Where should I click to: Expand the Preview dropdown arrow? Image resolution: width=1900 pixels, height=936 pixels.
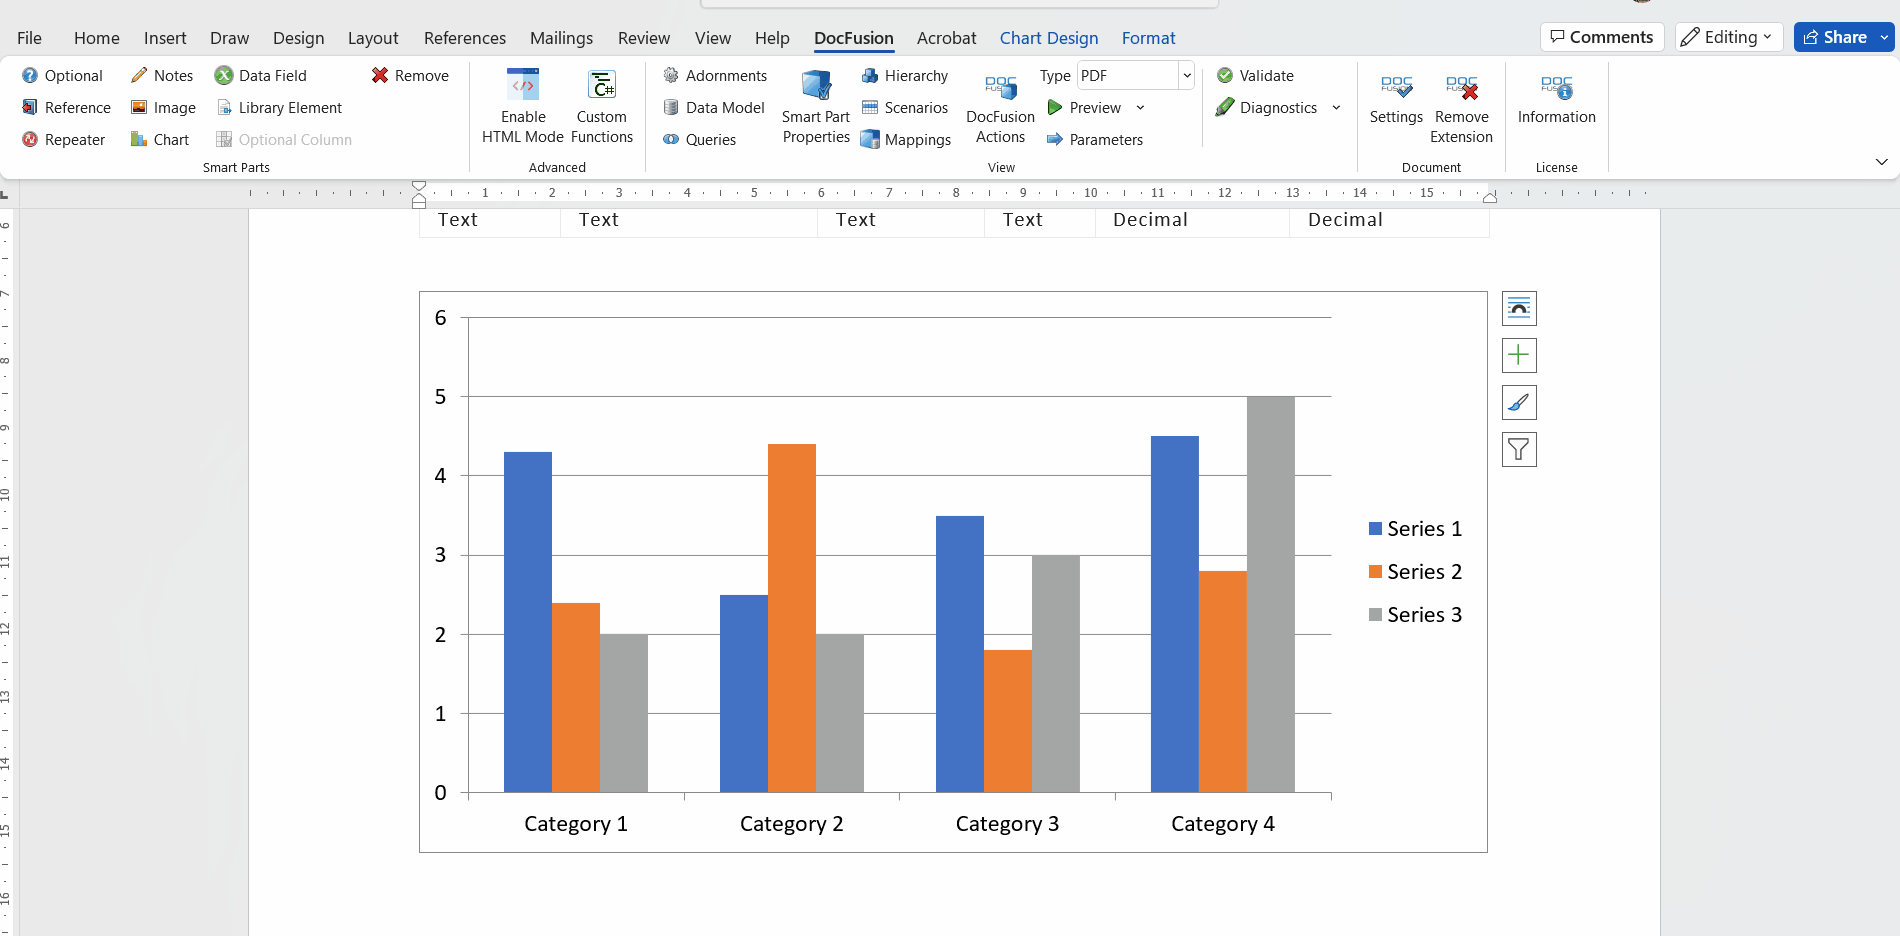[x=1140, y=108]
